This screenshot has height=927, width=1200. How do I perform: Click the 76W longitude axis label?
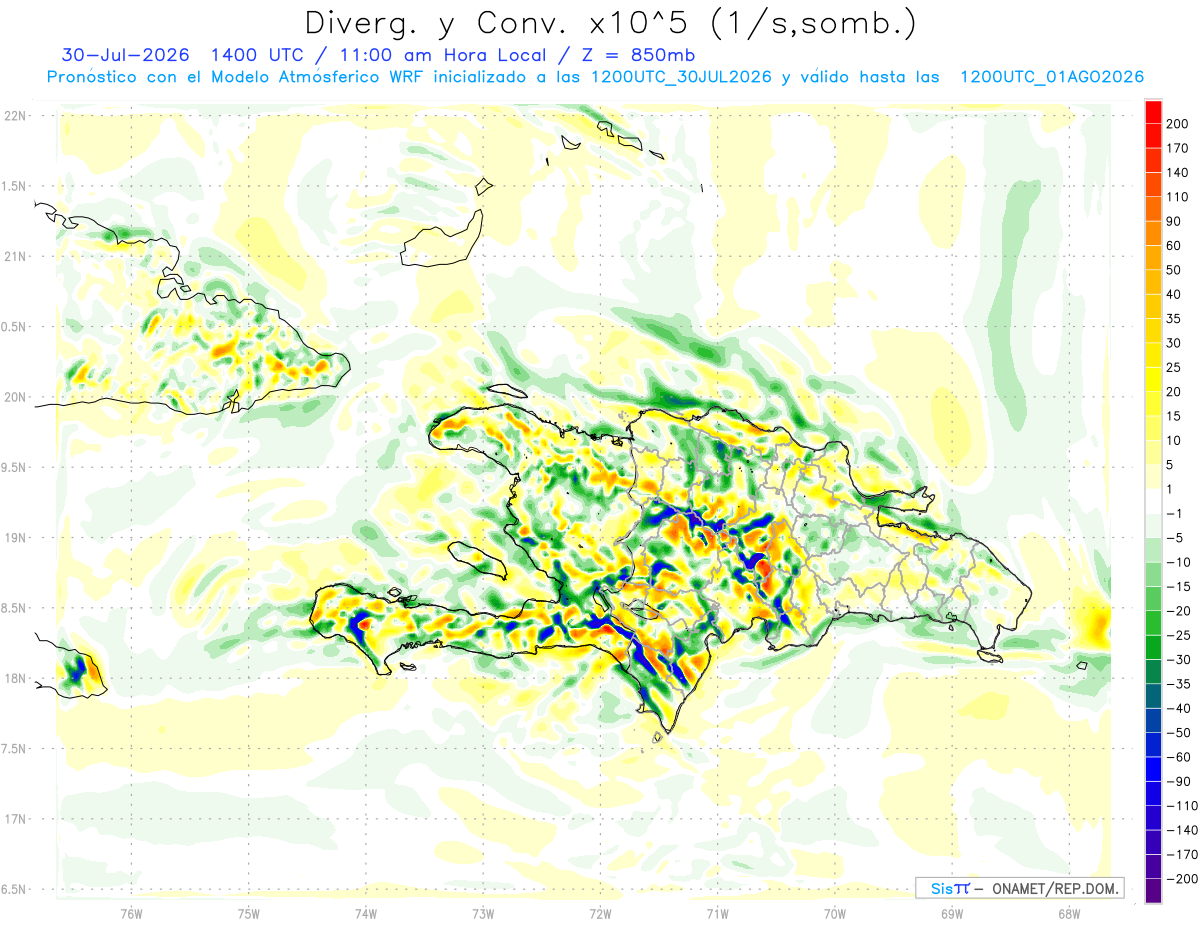pos(131,913)
